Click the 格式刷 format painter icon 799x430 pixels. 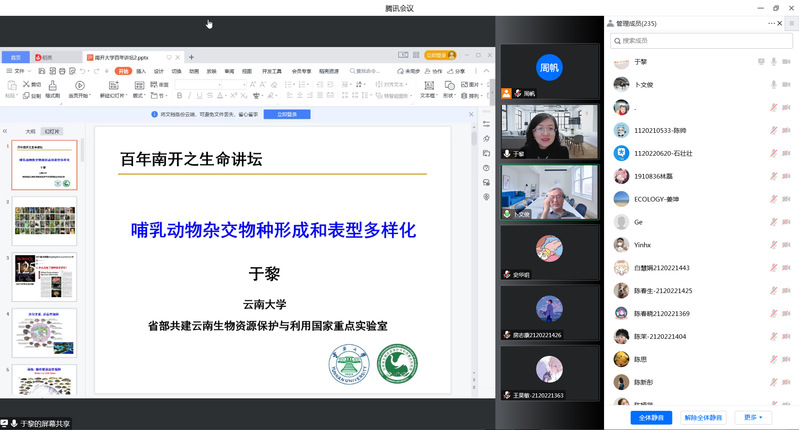click(x=50, y=87)
